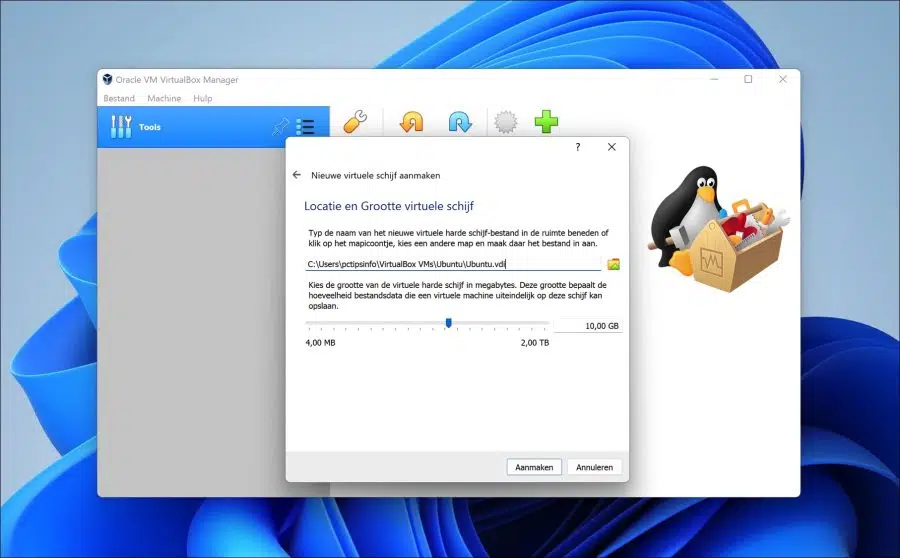Open the Tools list menu icon

coord(305,126)
